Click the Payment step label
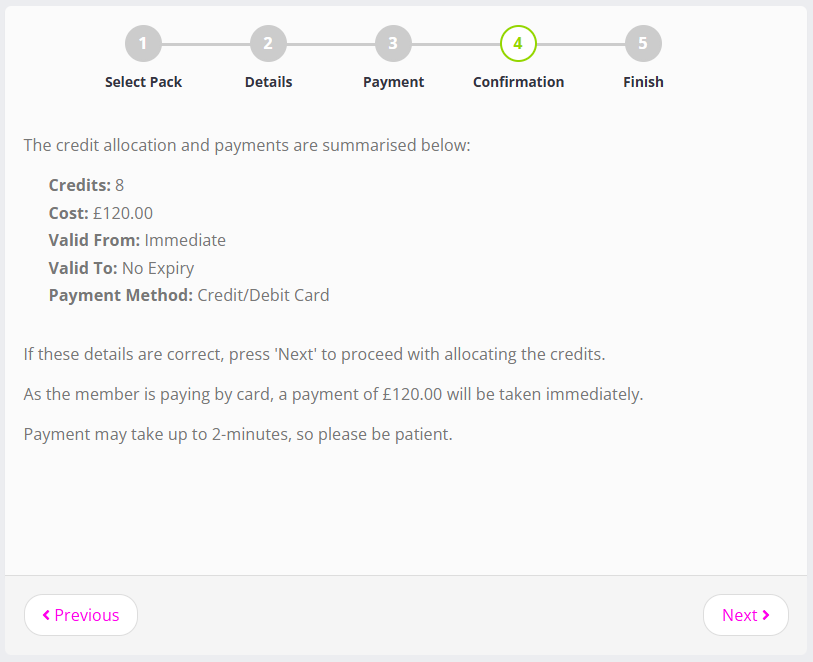Image resolution: width=813 pixels, height=662 pixels. pos(393,82)
